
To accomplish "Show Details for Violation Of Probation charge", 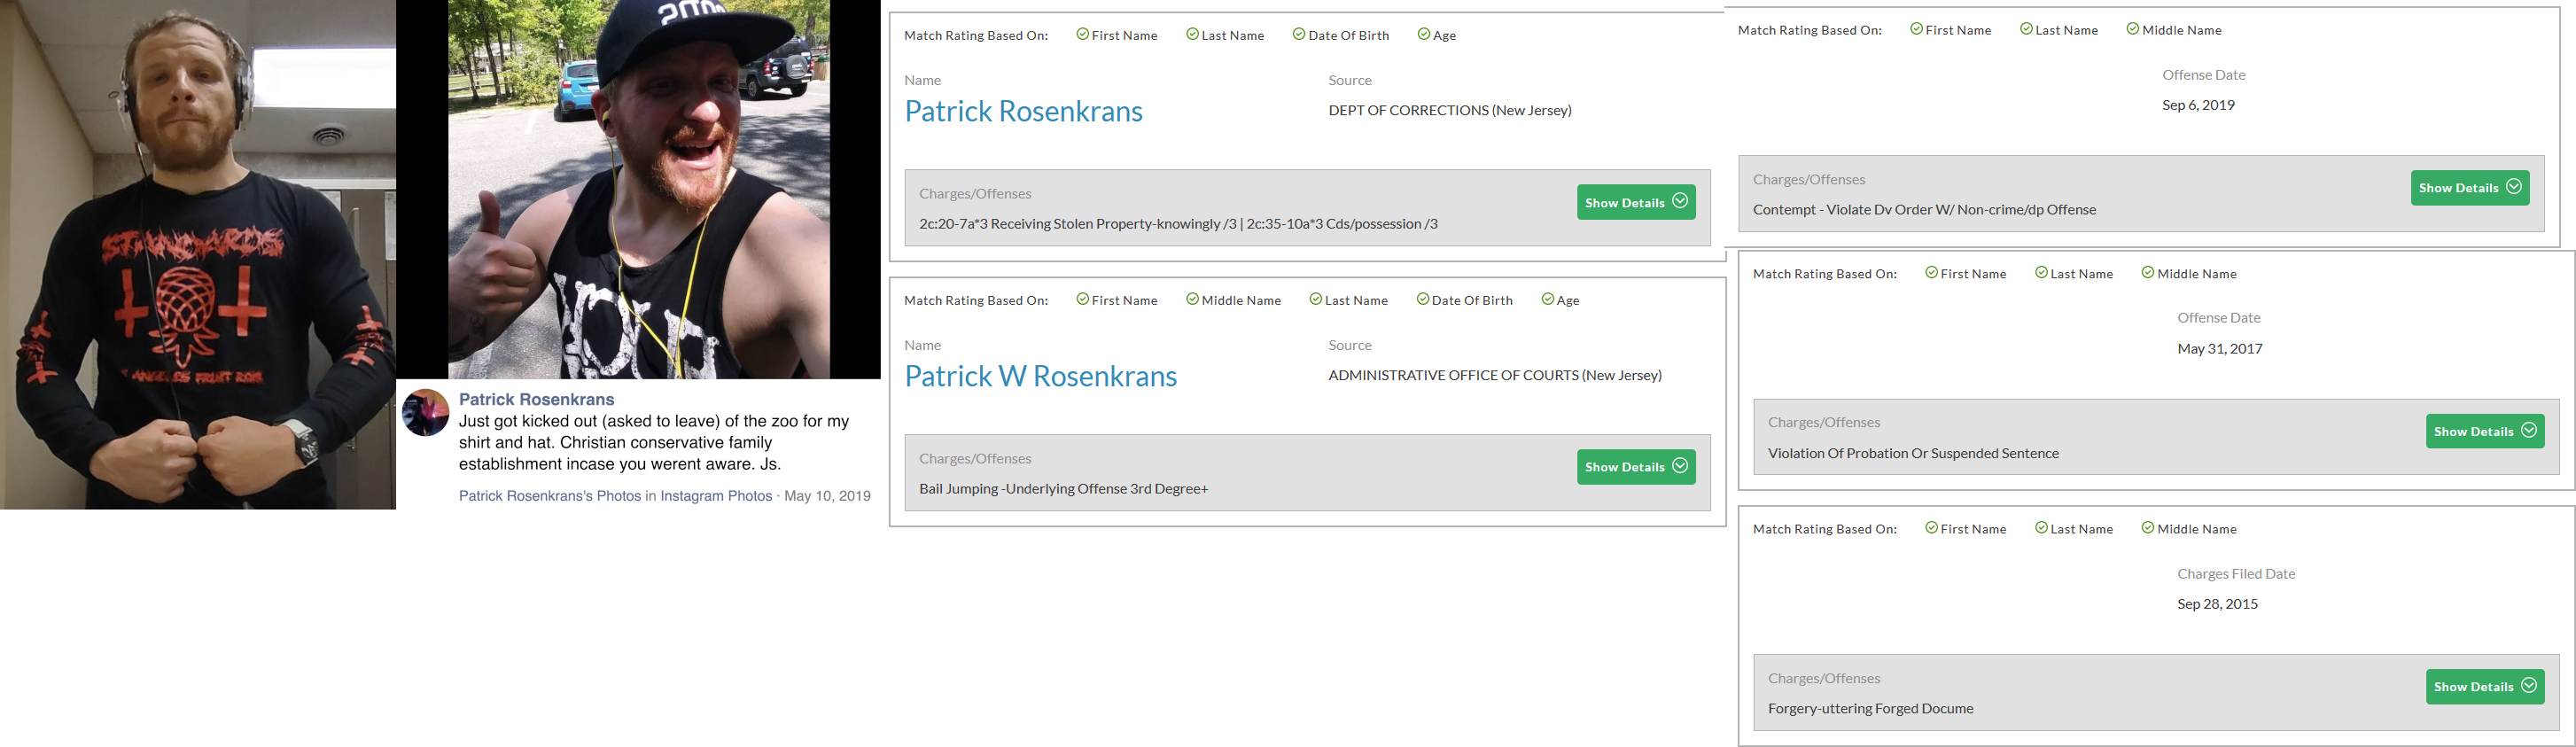I will [x=2484, y=431].
